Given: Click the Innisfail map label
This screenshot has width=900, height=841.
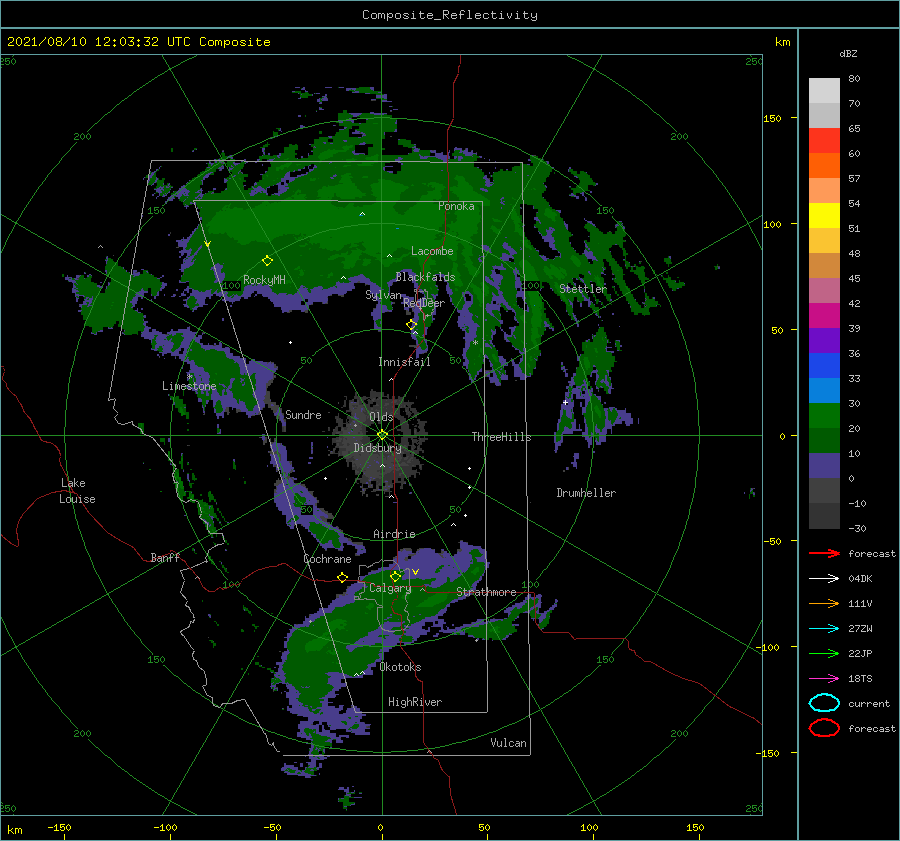Looking at the screenshot, I should click(404, 362).
